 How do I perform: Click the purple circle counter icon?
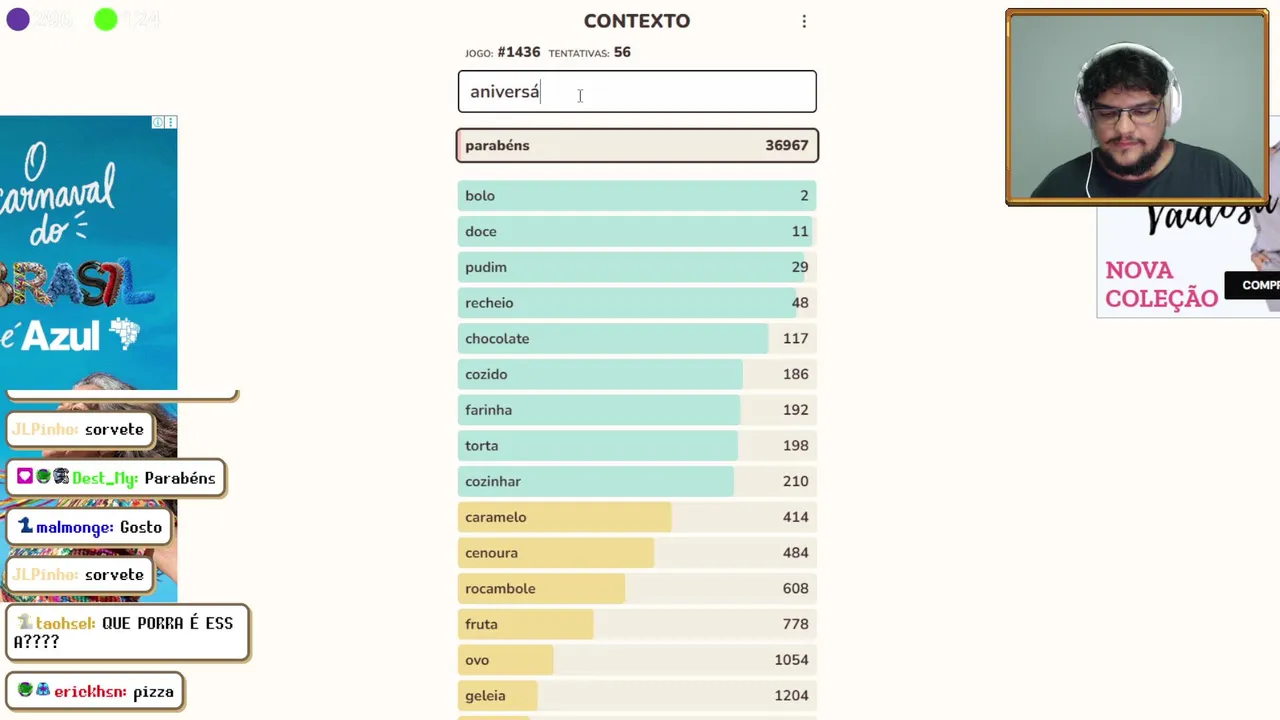point(18,19)
